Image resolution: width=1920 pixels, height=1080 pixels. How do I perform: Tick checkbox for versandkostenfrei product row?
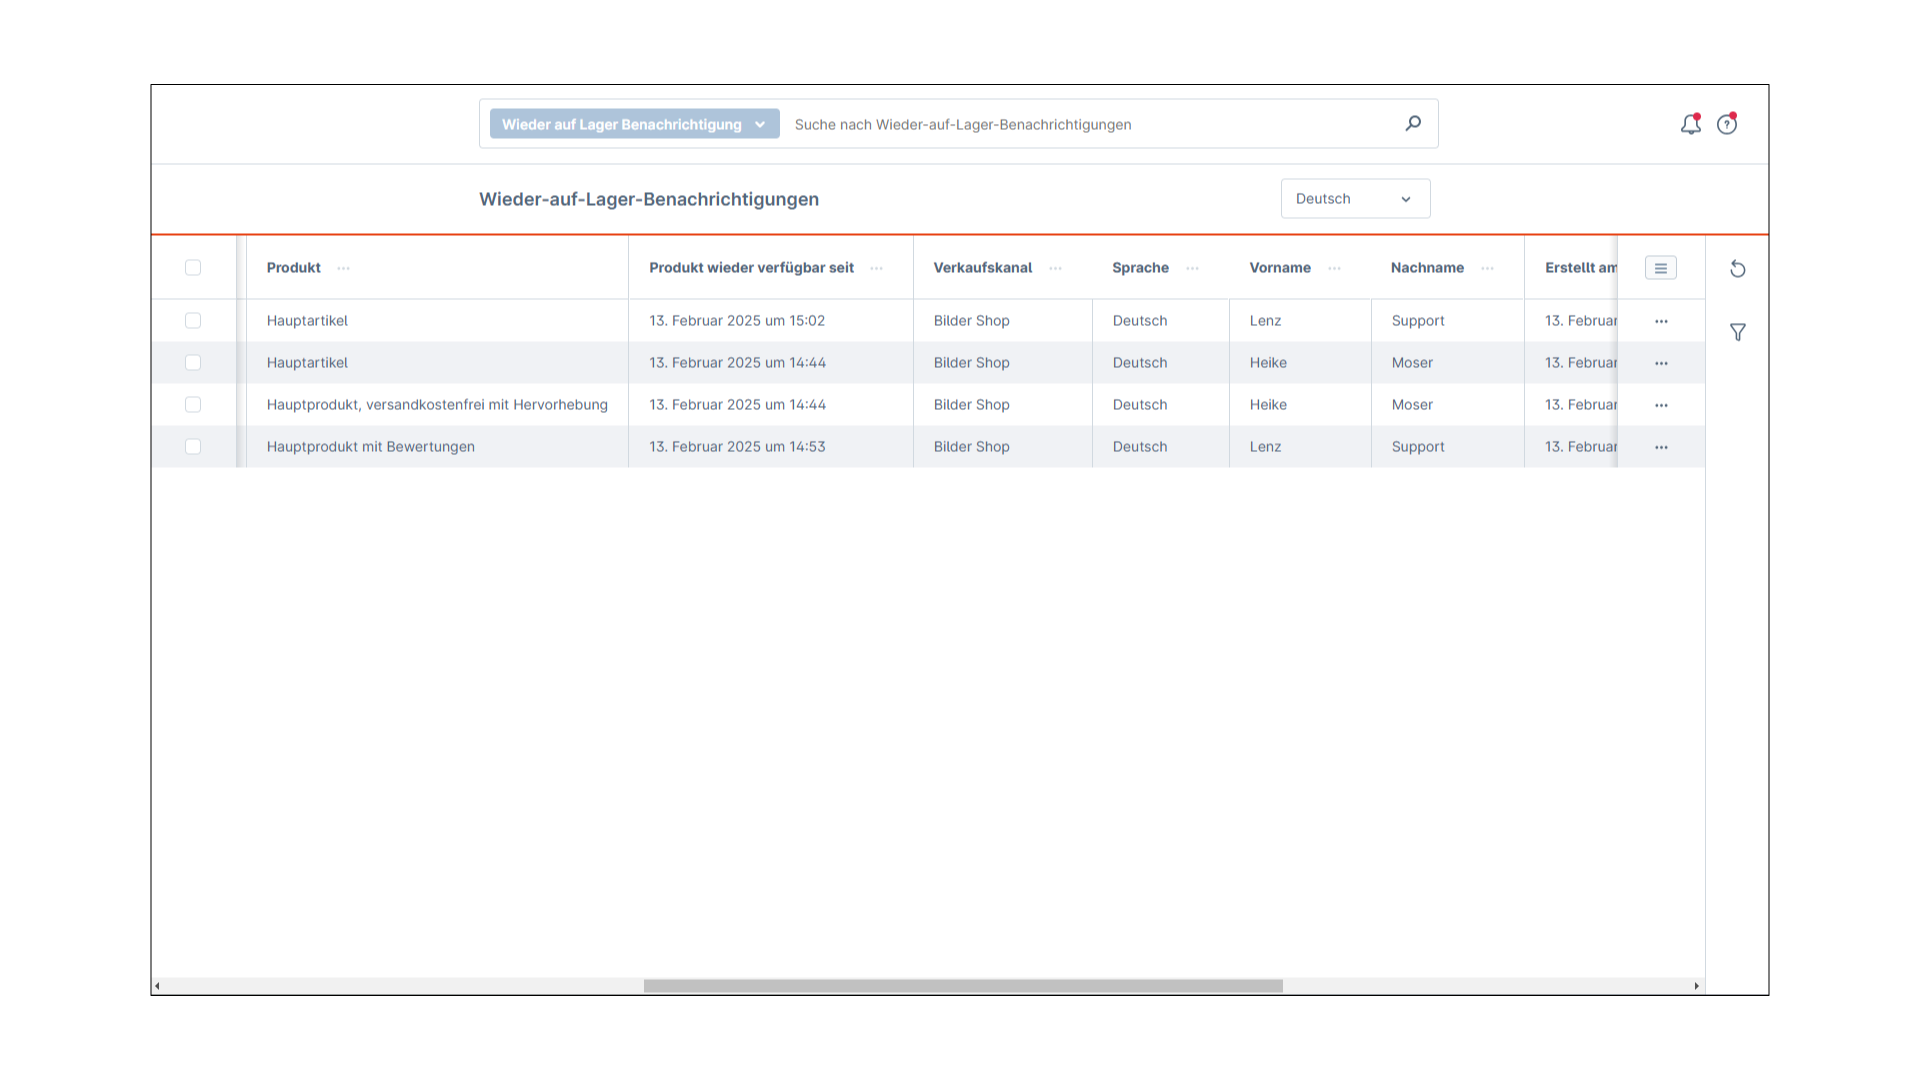[x=193, y=404]
